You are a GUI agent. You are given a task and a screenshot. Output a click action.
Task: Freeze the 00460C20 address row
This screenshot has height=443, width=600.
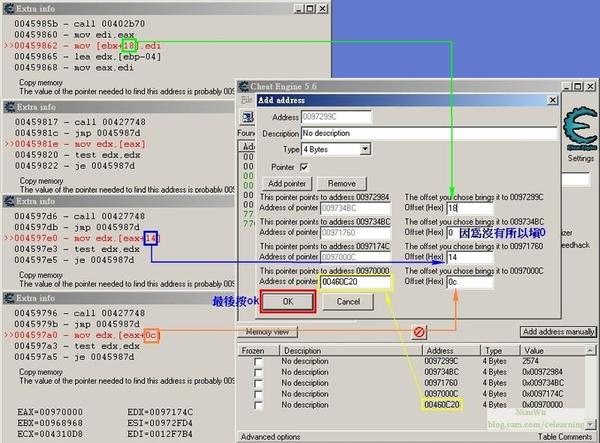[258, 405]
